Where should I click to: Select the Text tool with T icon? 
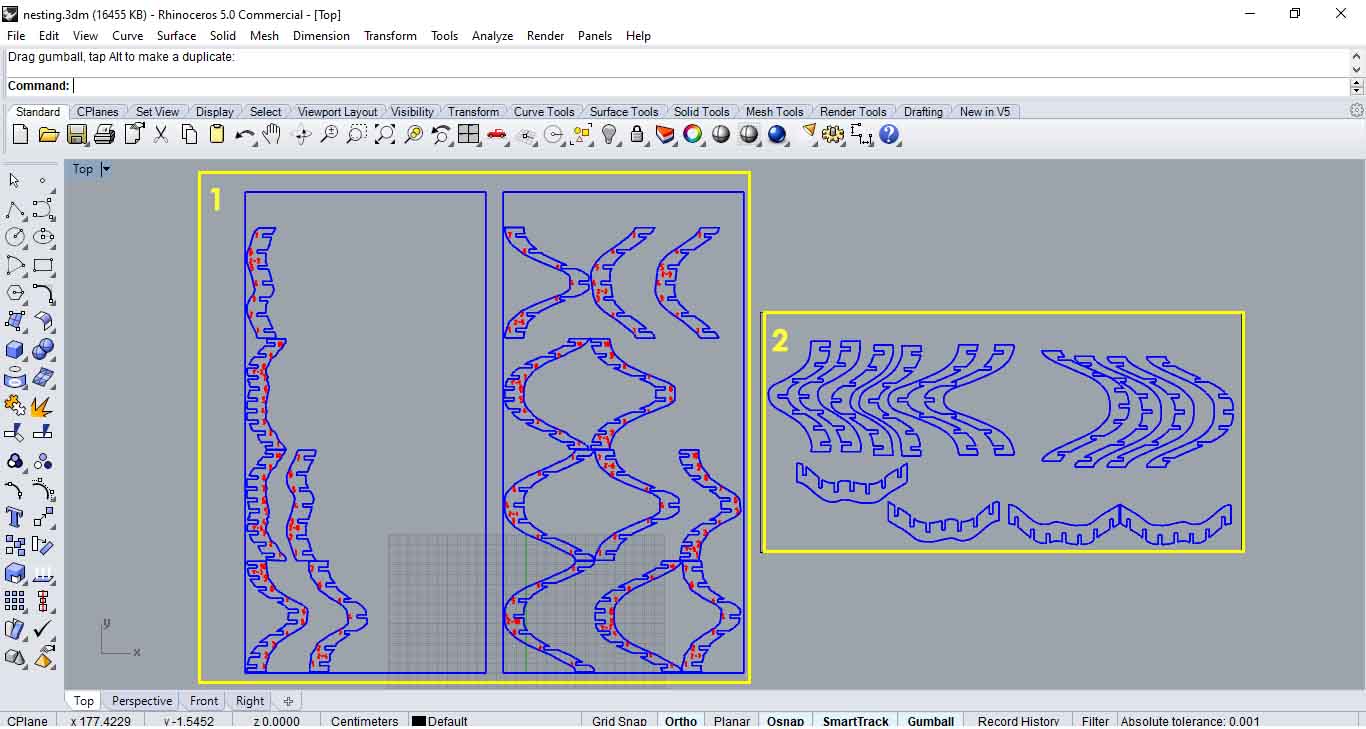15,517
